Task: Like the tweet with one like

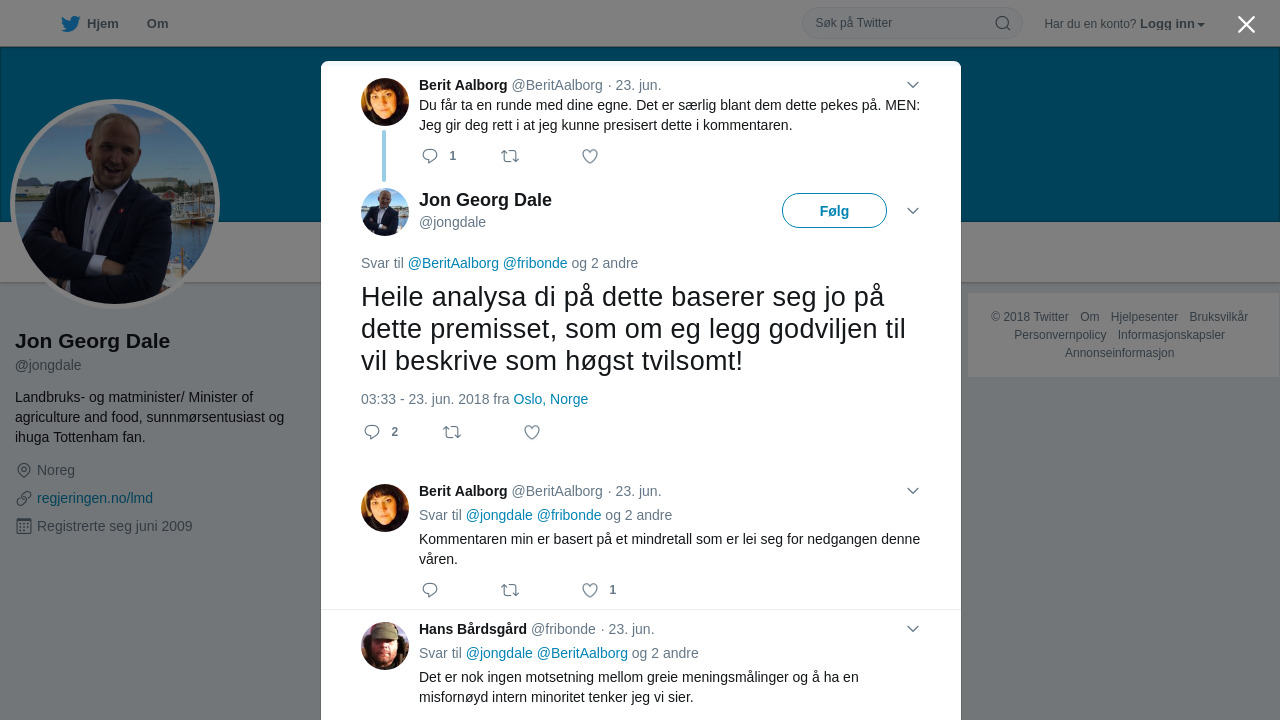Action: pos(590,590)
